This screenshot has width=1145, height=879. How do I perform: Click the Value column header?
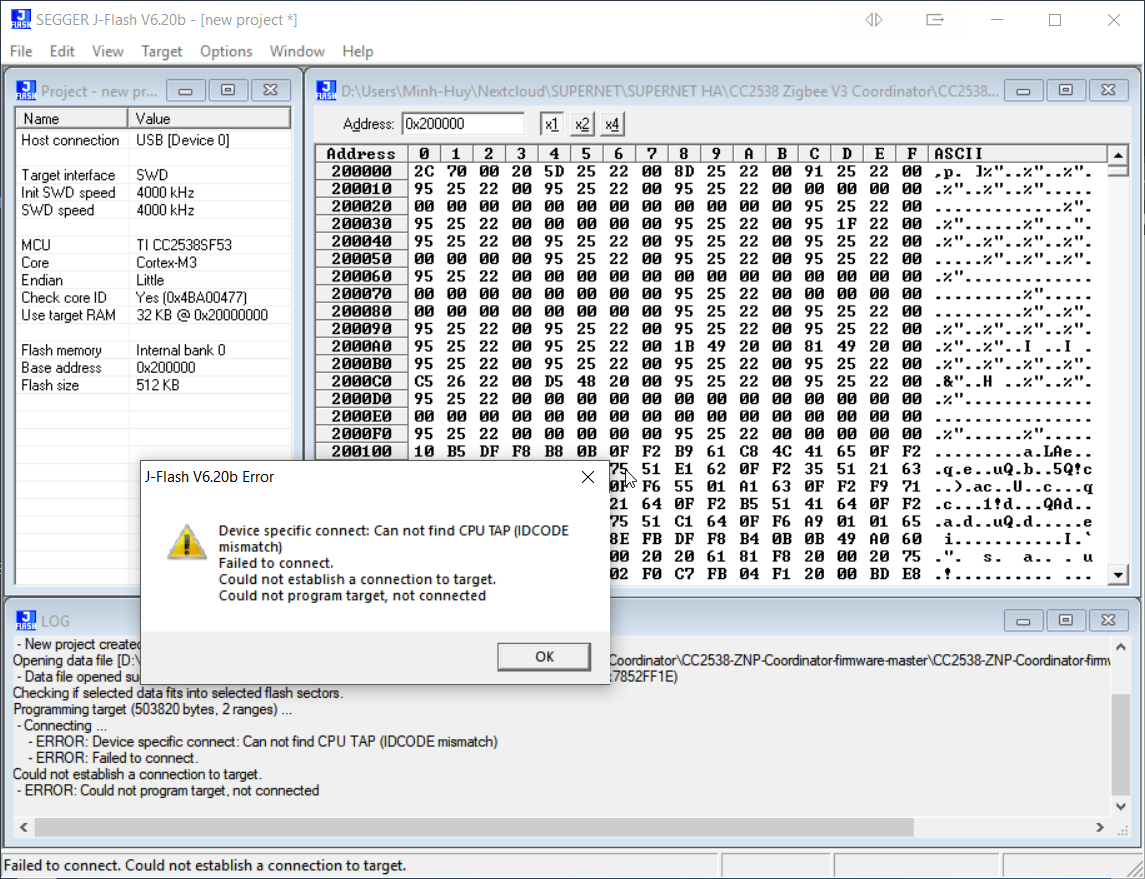click(209, 118)
